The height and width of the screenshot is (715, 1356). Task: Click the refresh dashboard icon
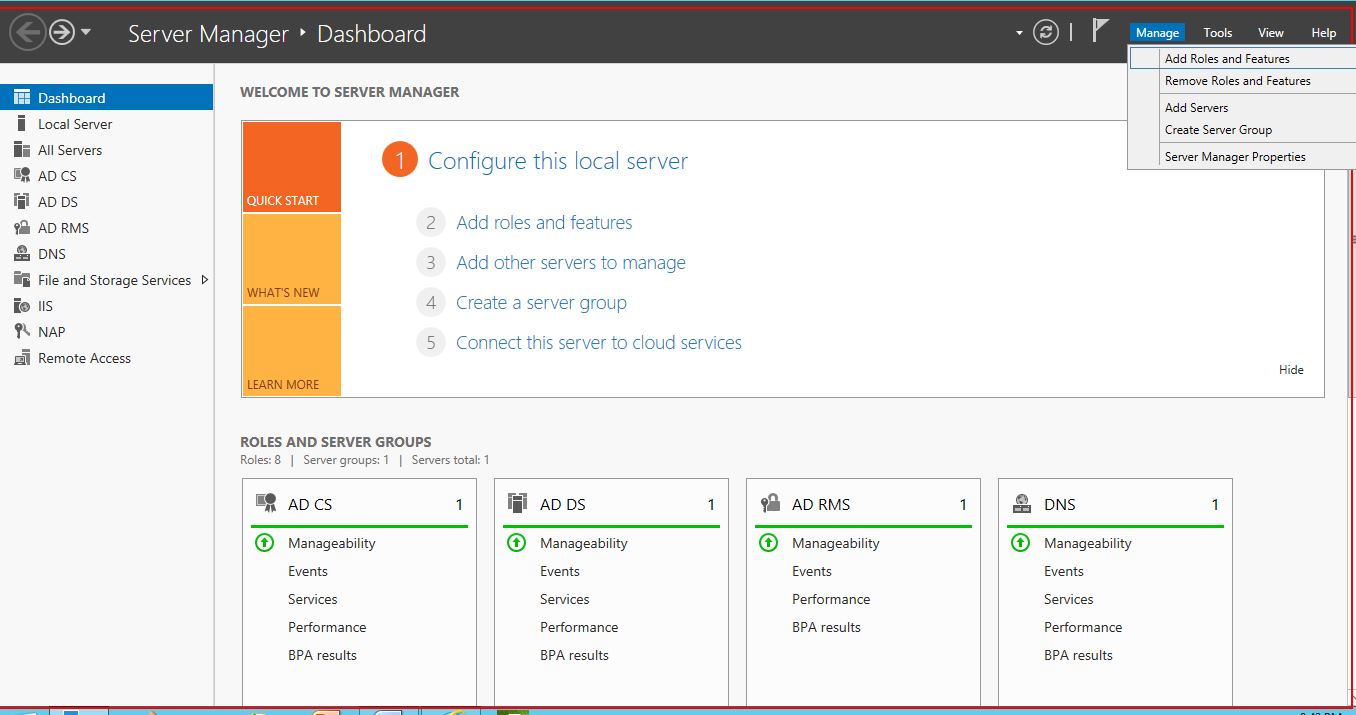point(1046,32)
